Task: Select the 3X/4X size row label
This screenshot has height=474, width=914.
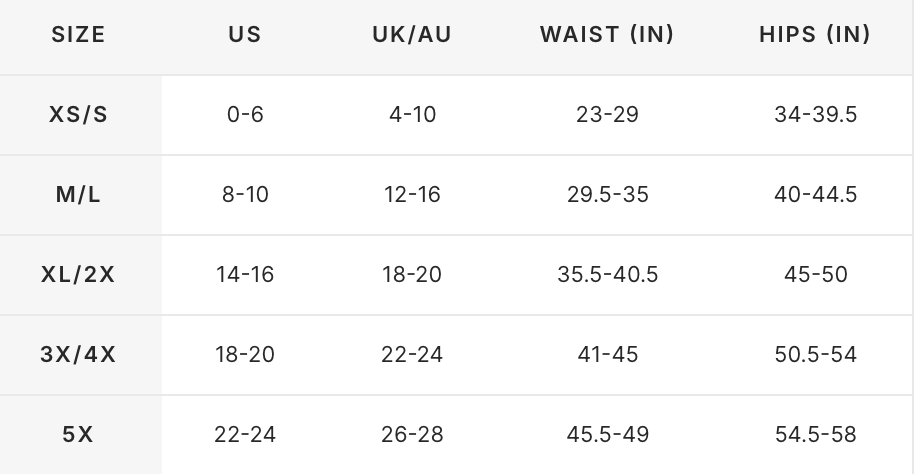Action: 78,354
